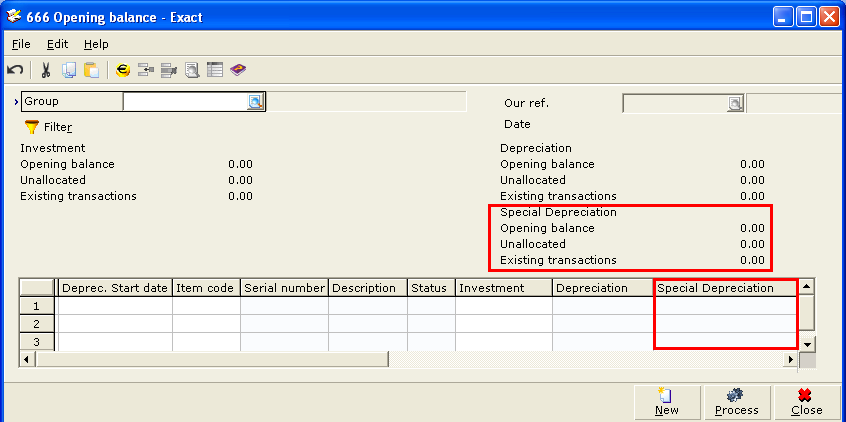
Task: Open the Edit menu
Action: pyautogui.click(x=57, y=44)
